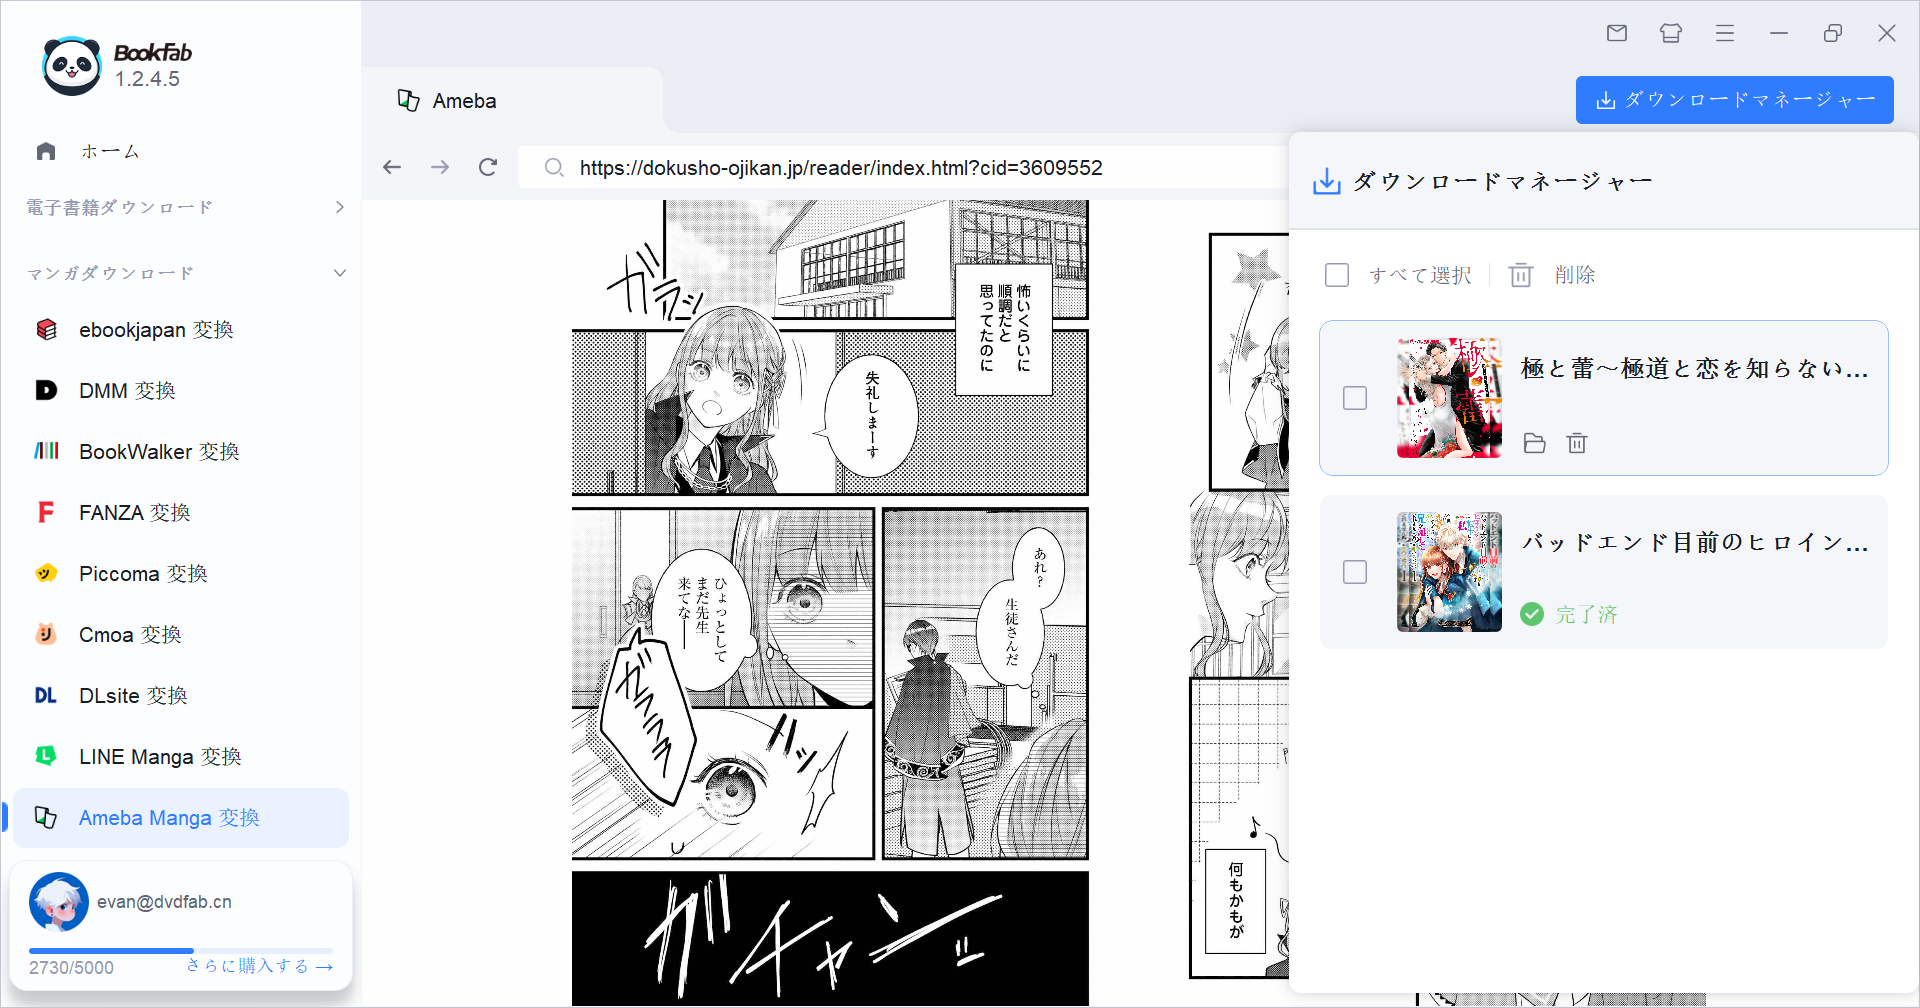Screen dimensions: 1920x1008
Task: Switch to the Ameba browser tab
Action: tap(511, 100)
